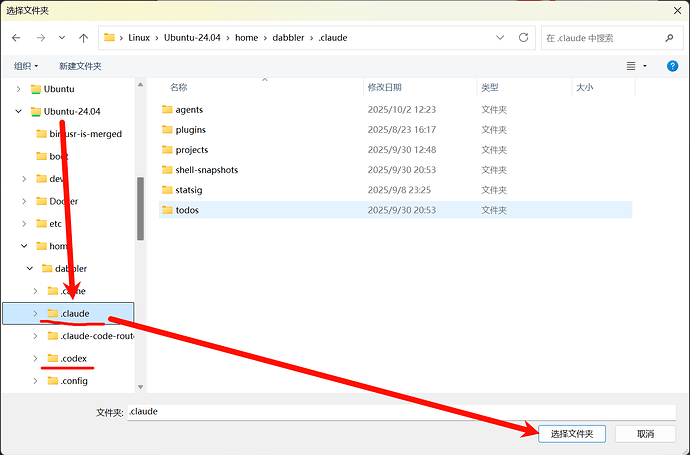Open the view layout options icon

pos(631,66)
